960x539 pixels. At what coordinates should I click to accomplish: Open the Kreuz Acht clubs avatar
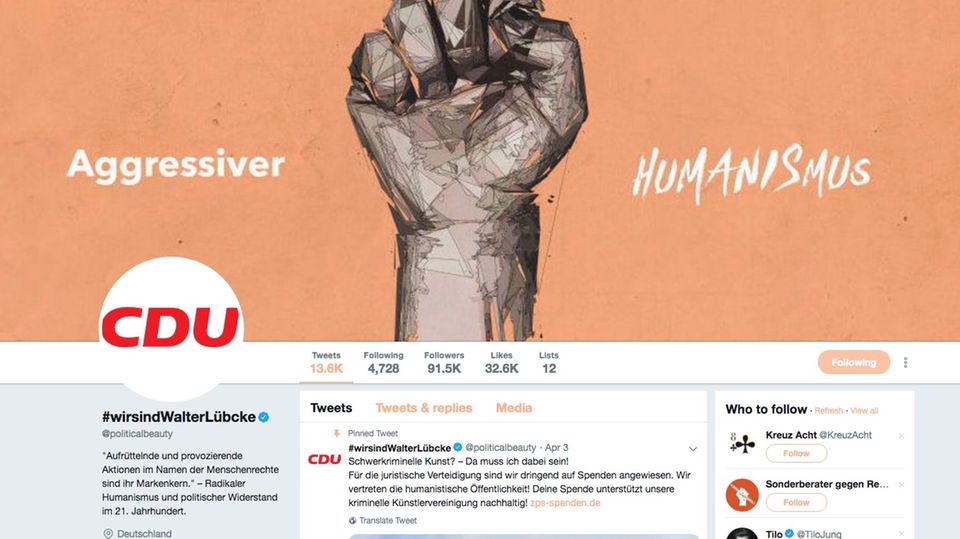click(742, 443)
